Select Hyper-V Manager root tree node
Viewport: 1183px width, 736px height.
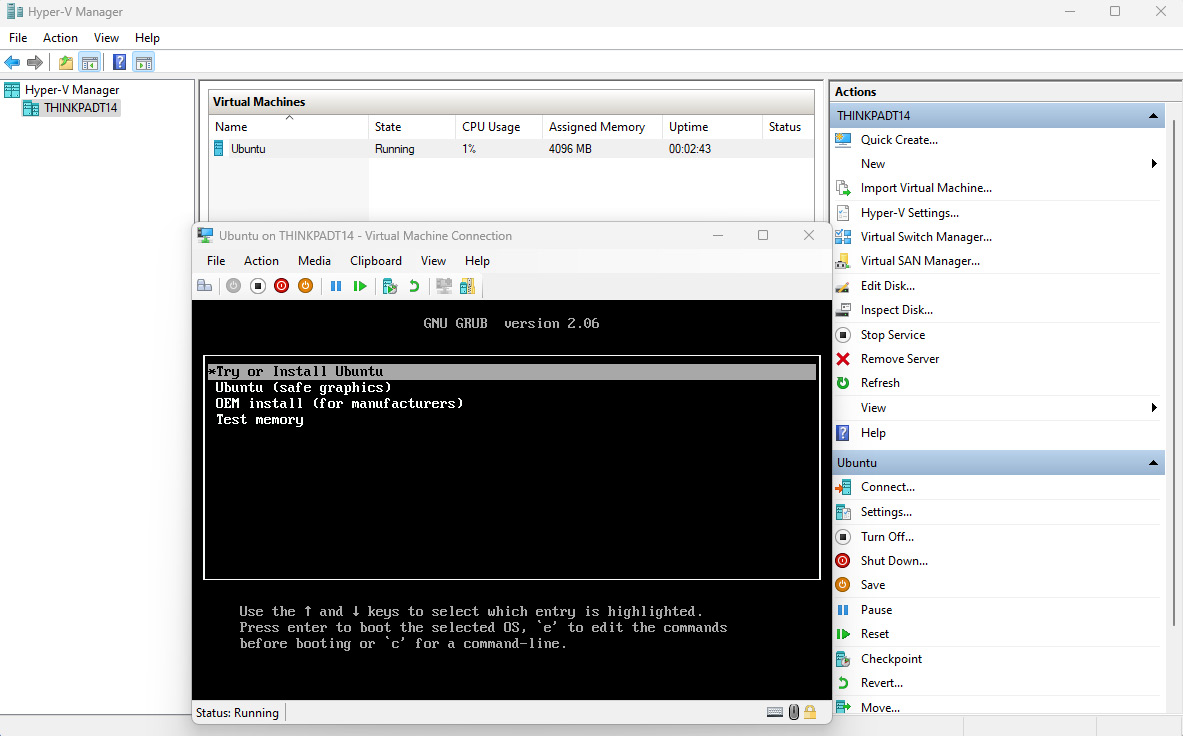pos(72,90)
